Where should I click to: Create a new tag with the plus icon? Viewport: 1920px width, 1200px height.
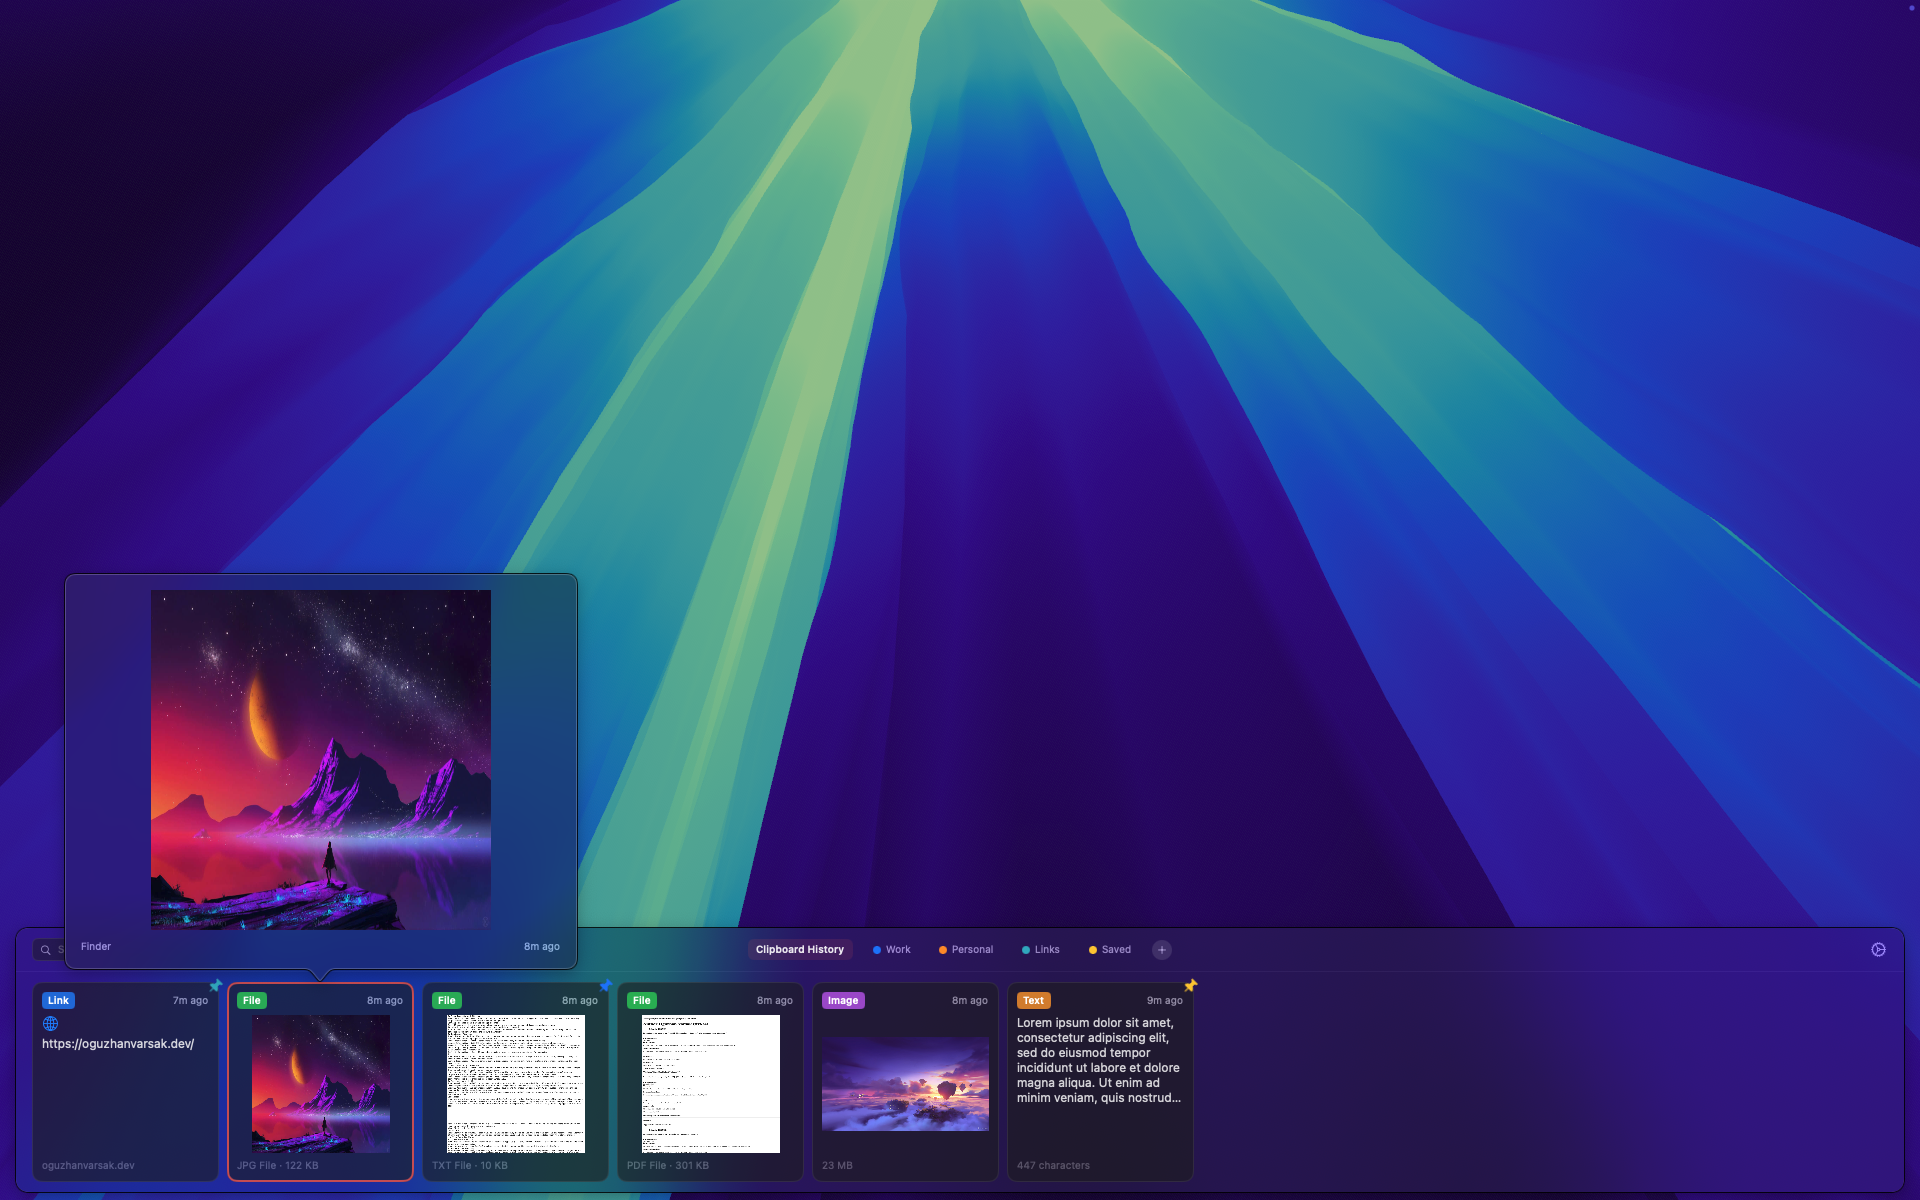click(1161, 949)
